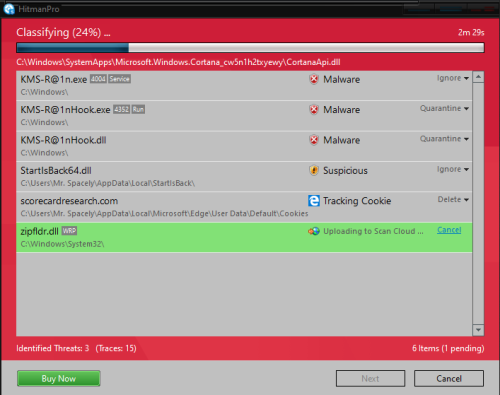Click the Malware label for KMS-R@1nHook.exe

pyautogui.click(x=342, y=110)
